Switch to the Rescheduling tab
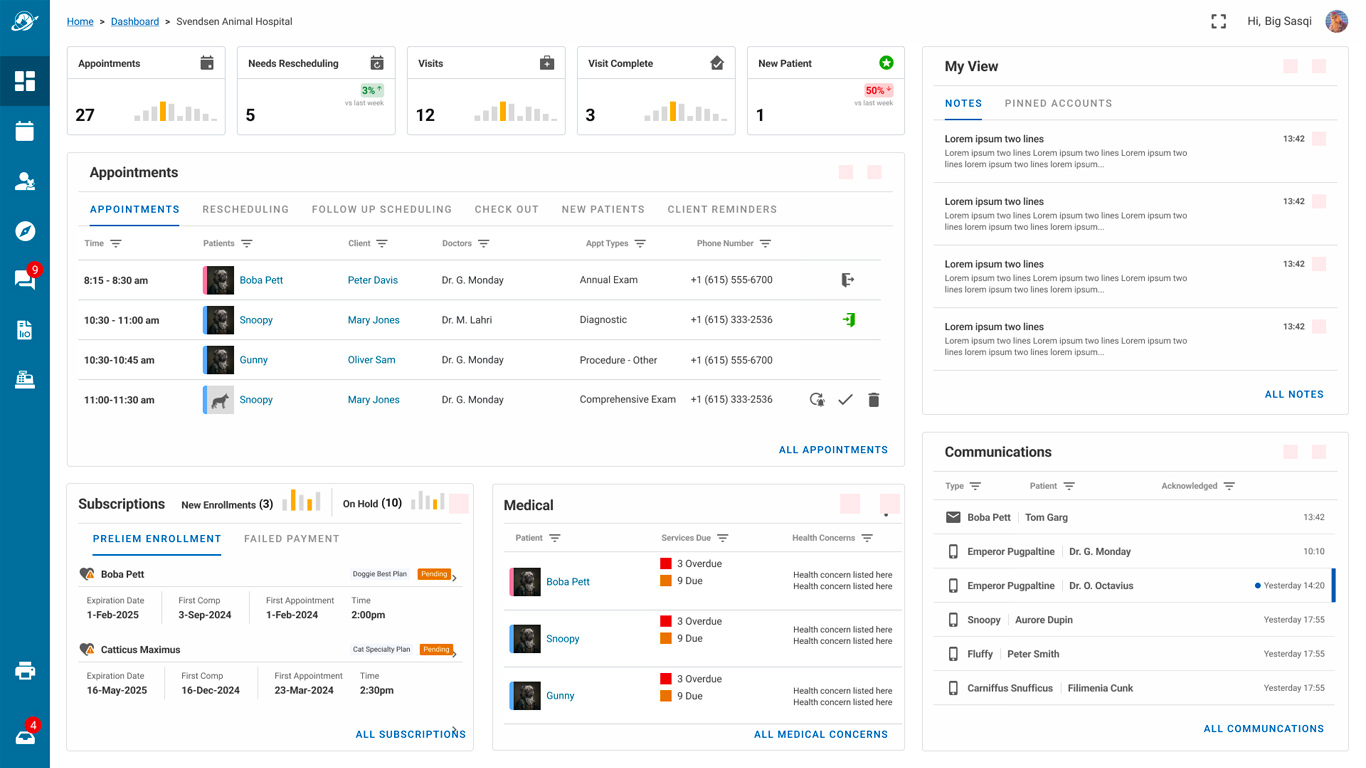This screenshot has height=768, width=1366. (x=245, y=210)
